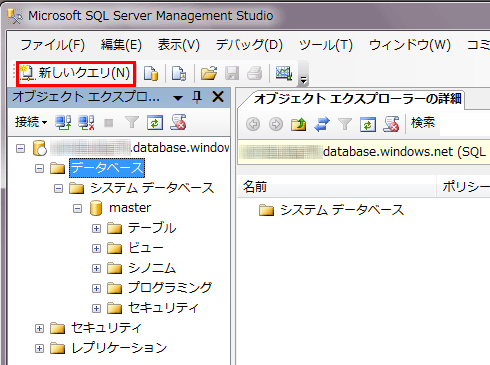Click the Connect Object Explorer icon
Viewport: 490px width, 365px height.
click(63, 123)
